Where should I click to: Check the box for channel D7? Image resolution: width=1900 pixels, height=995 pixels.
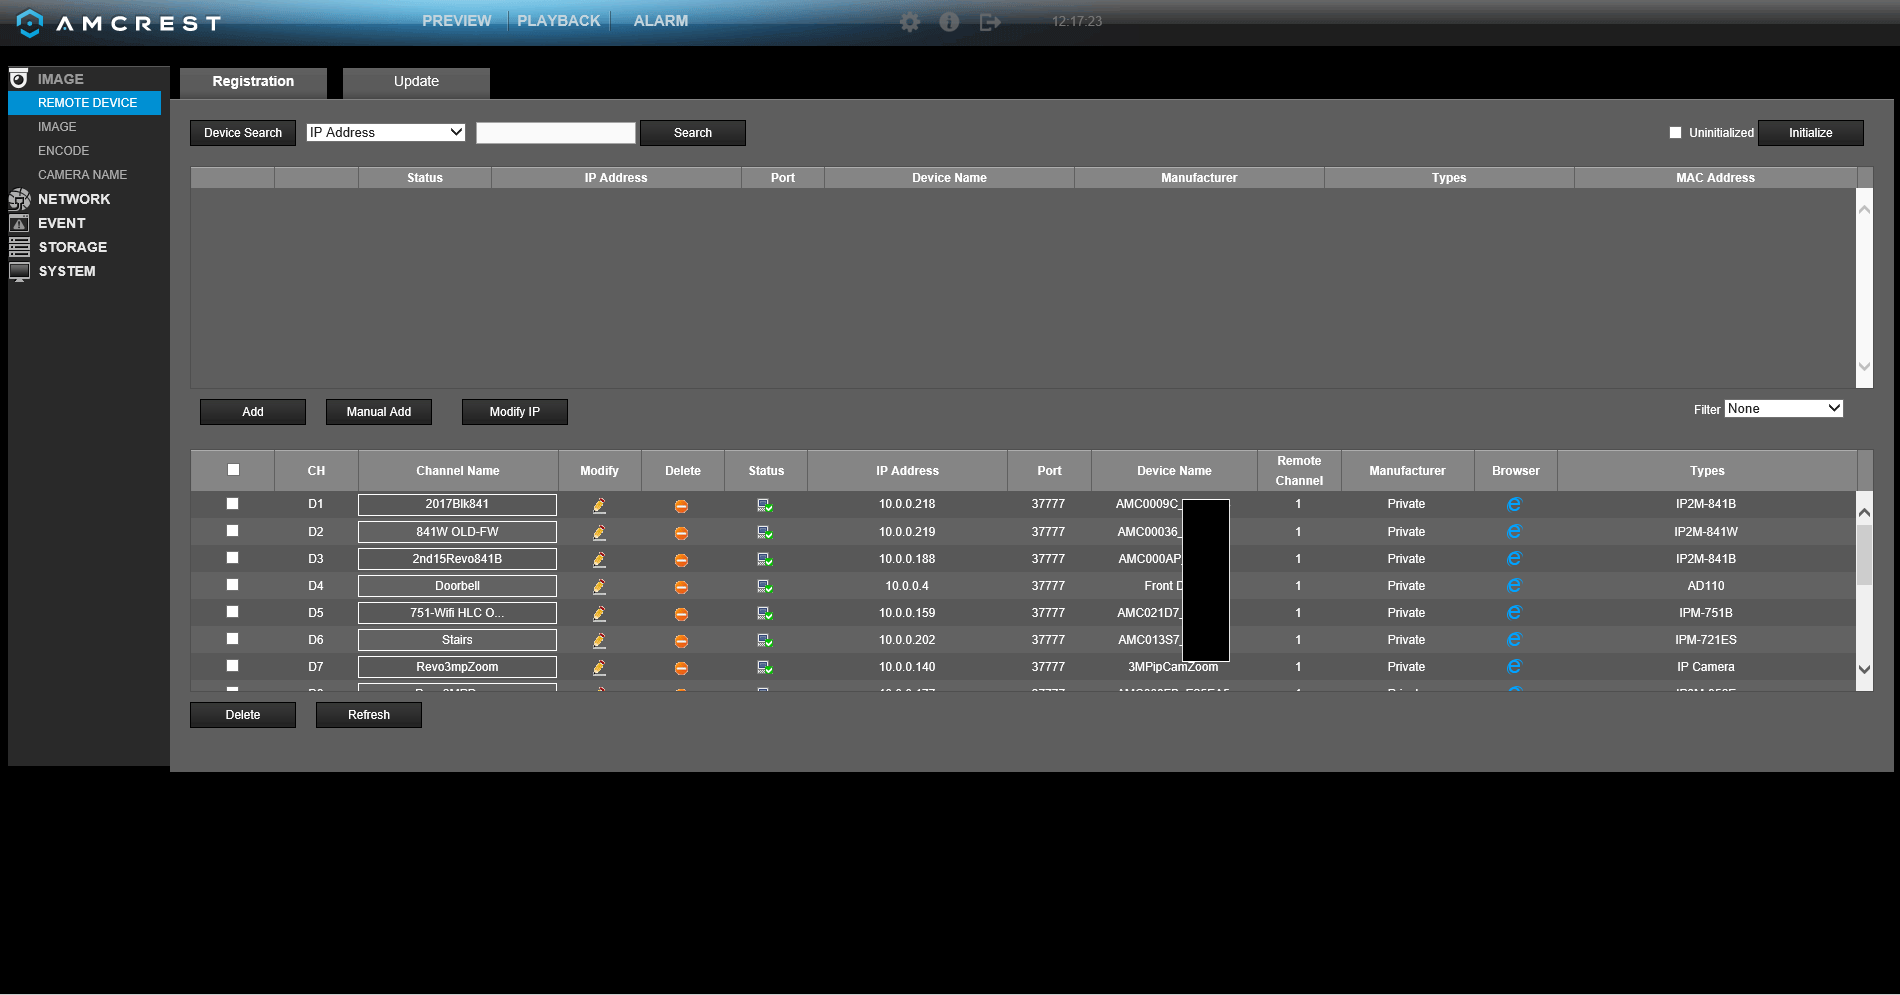(232, 665)
